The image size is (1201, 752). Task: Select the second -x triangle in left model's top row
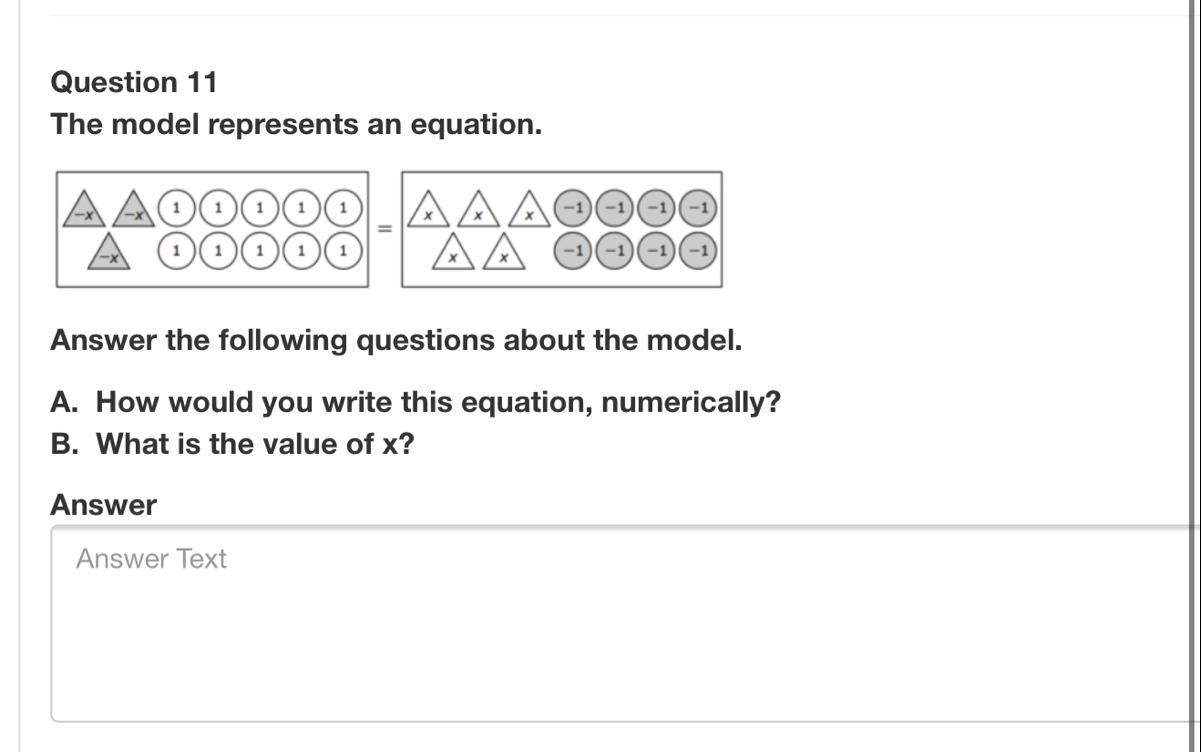click(133, 210)
